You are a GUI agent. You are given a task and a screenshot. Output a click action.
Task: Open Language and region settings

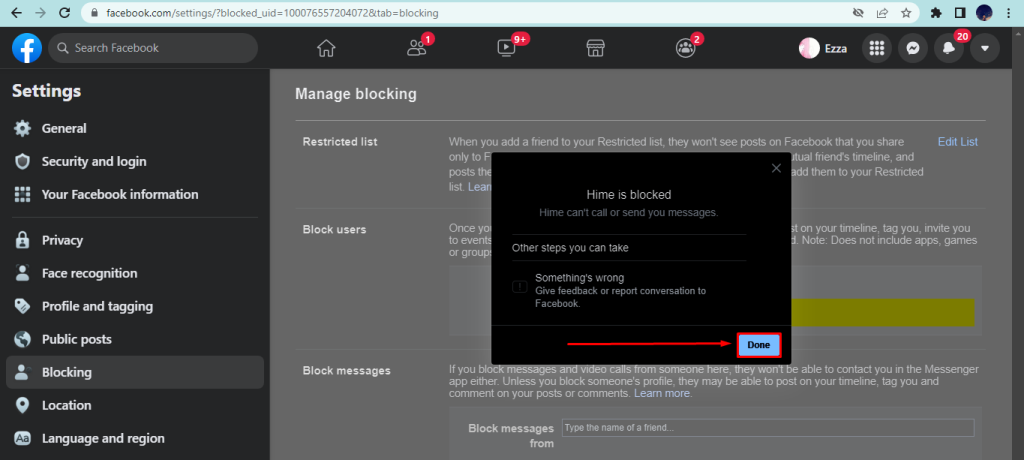(135, 438)
